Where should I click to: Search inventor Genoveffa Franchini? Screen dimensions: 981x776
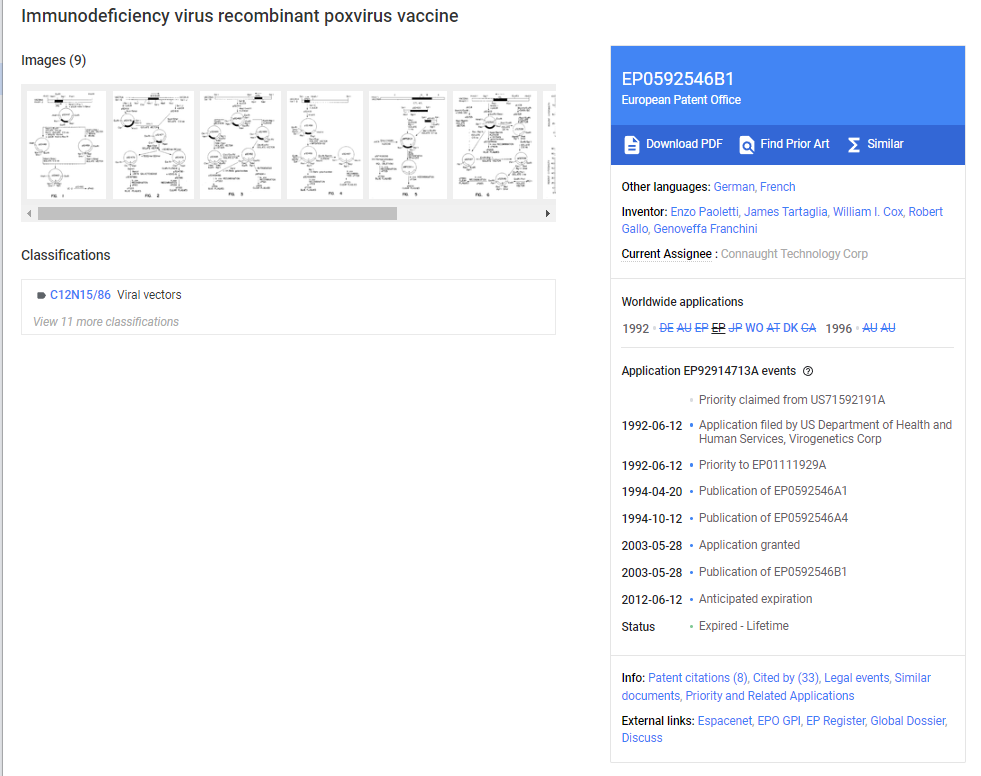705,229
